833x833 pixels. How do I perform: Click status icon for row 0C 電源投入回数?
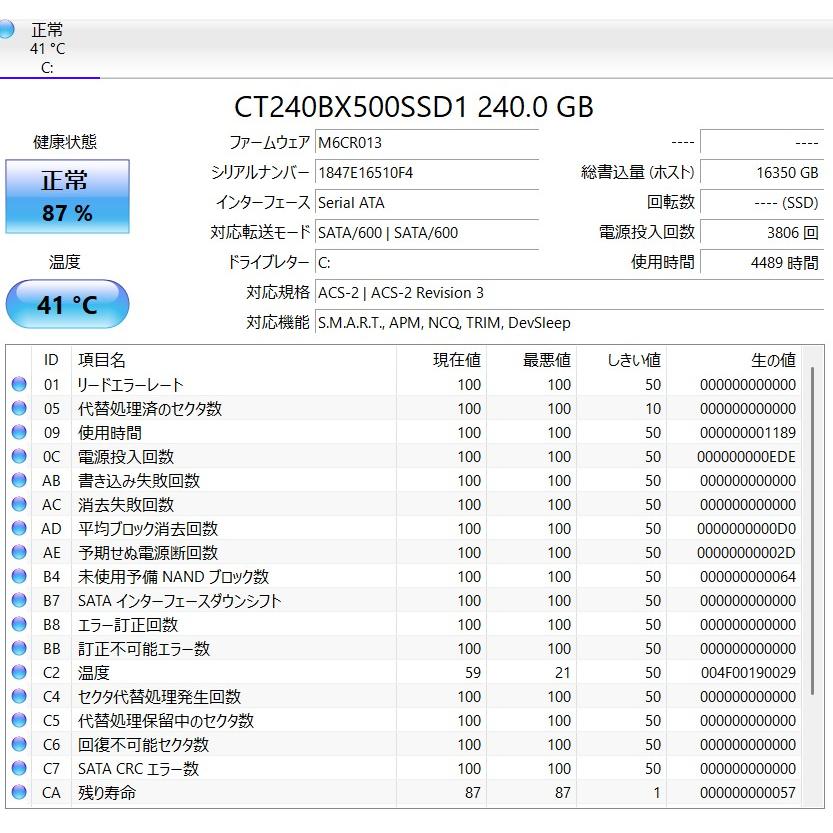pyautogui.click(x=19, y=456)
